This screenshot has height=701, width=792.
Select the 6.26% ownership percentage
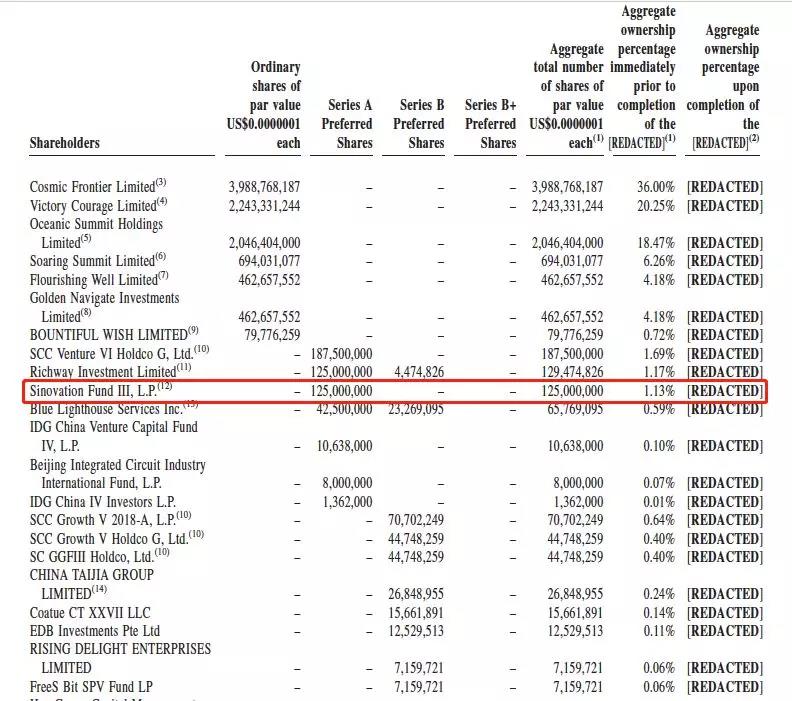coord(659,261)
